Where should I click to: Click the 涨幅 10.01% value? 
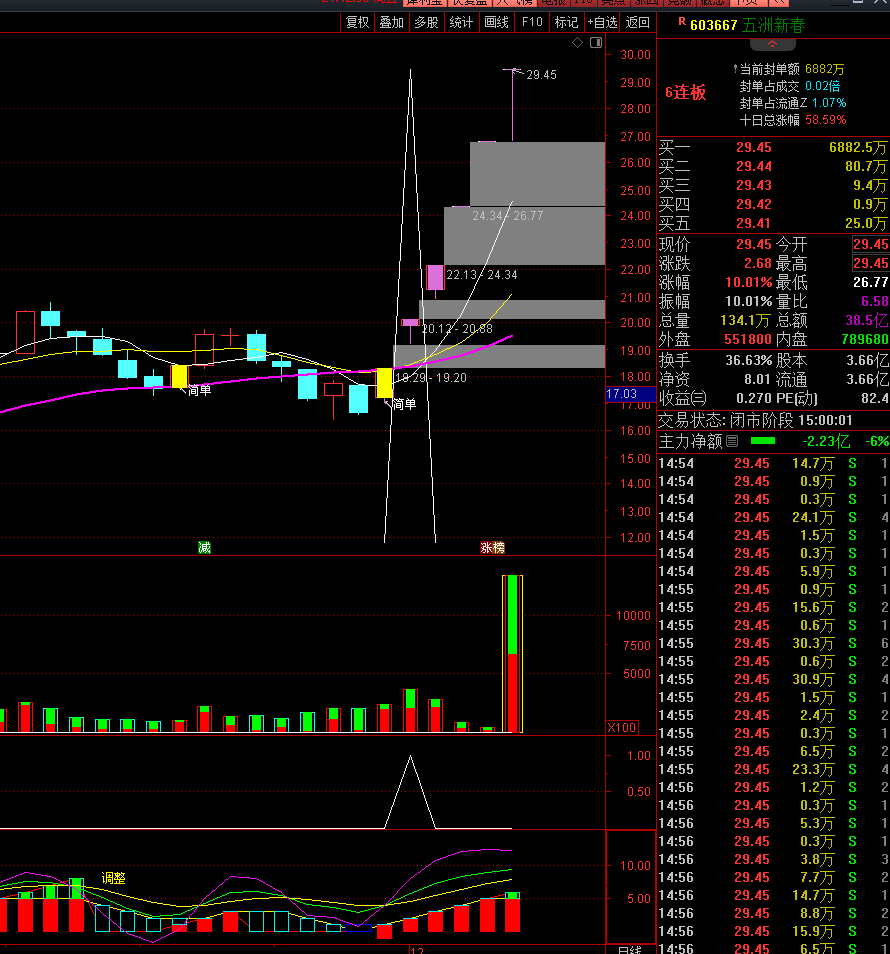(748, 283)
